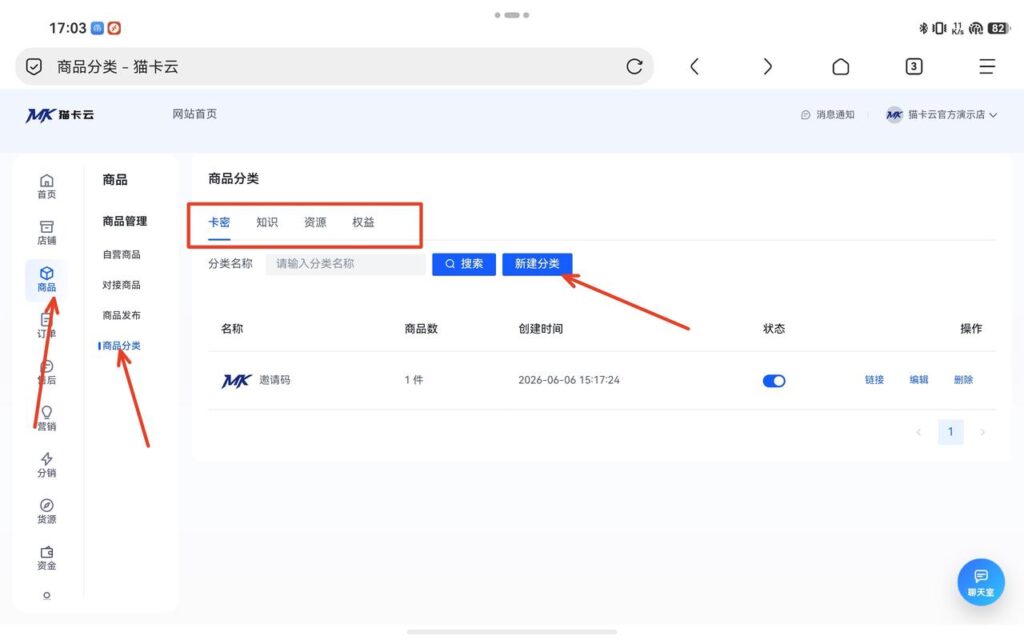
Task: Open the 资金 wallet sidebar icon
Action: pos(46,558)
